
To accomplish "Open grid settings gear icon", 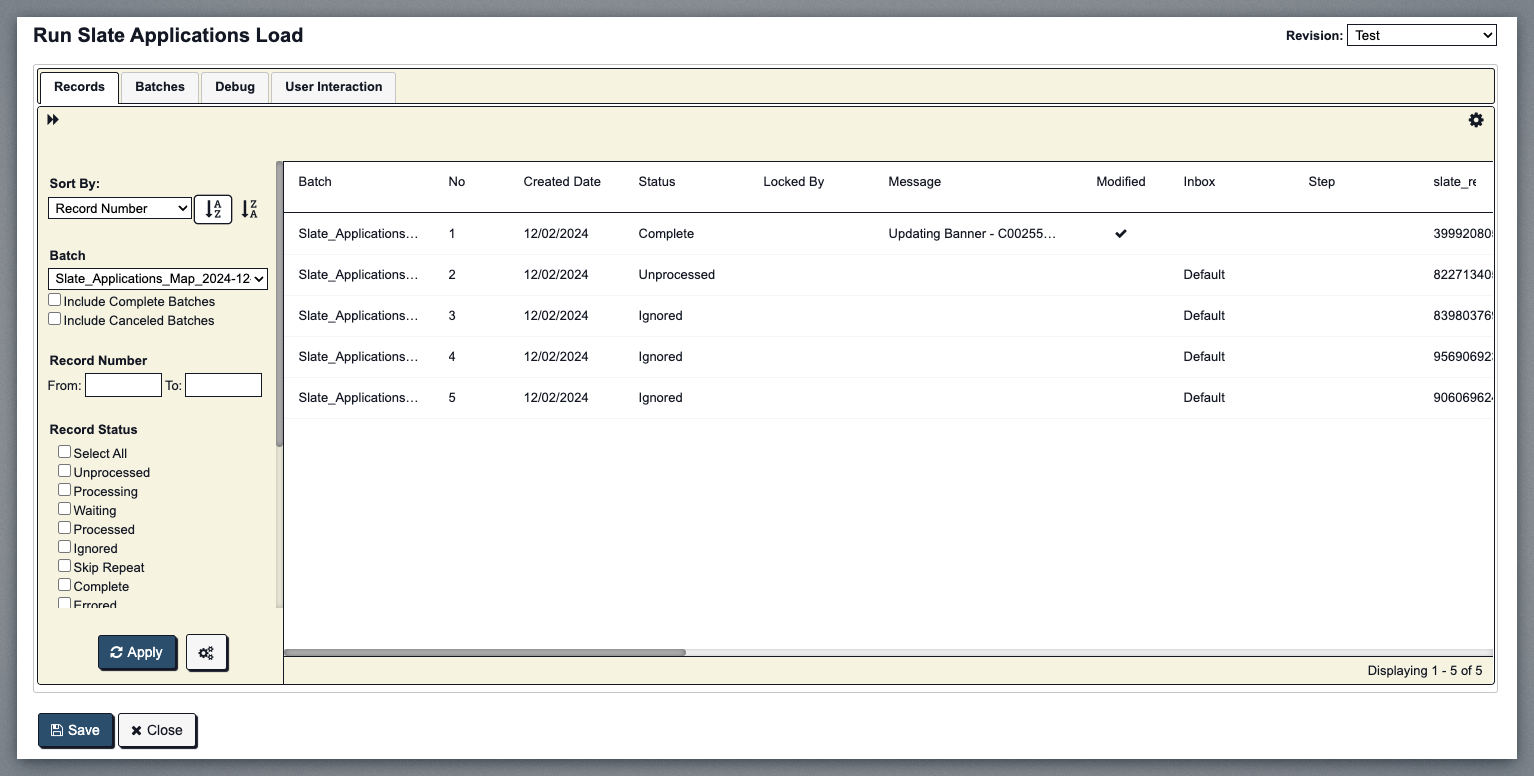I will [1475, 120].
